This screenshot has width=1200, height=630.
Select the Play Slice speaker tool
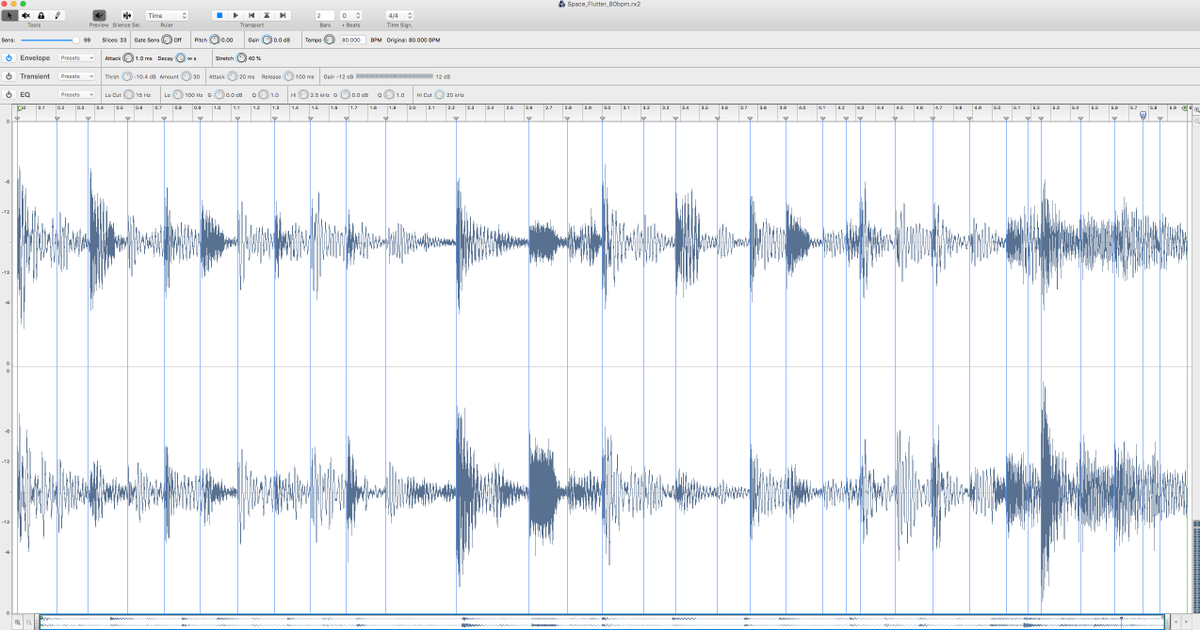pos(25,16)
